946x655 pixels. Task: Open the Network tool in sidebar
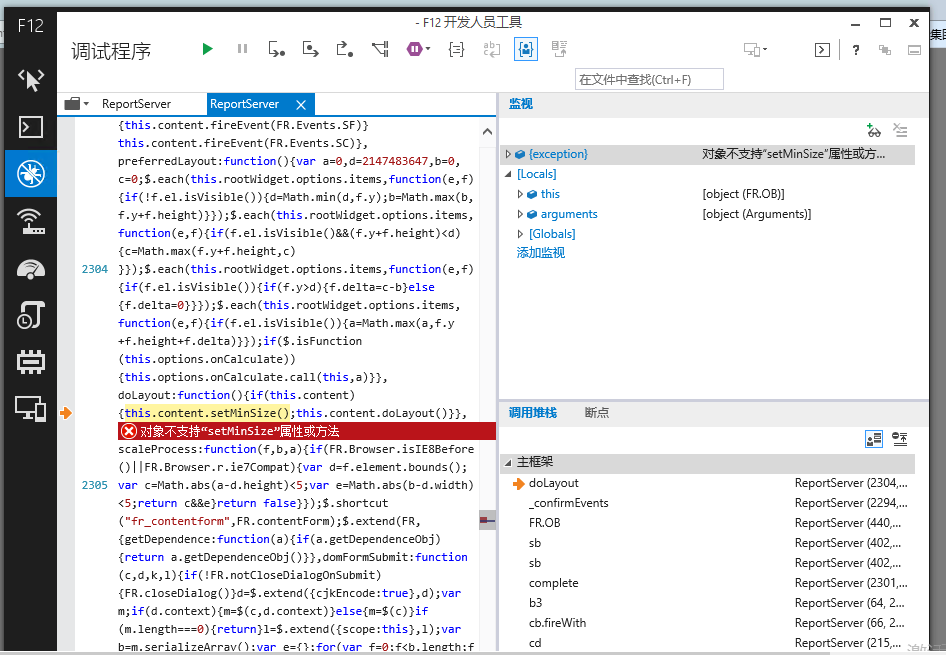[30, 221]
